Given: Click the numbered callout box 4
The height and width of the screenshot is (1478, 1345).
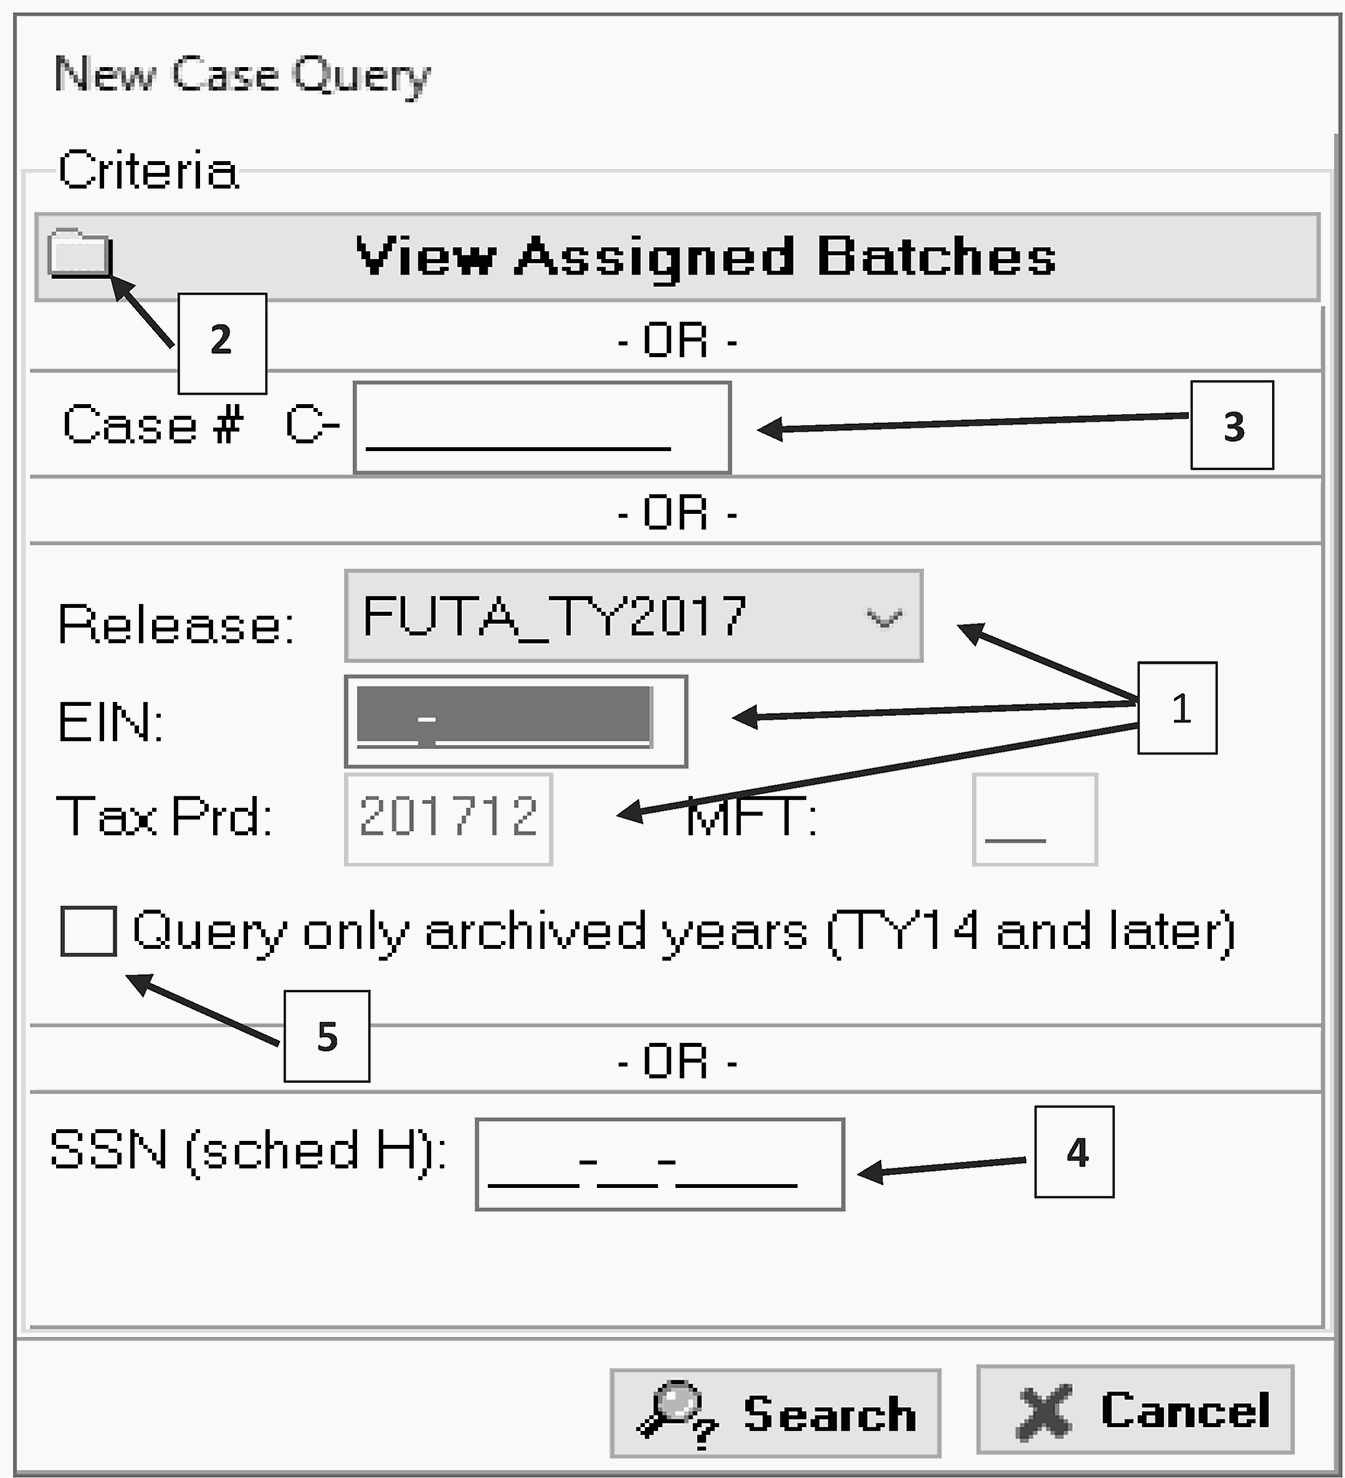Looking at the screenshot, I should point(1075,1152).
